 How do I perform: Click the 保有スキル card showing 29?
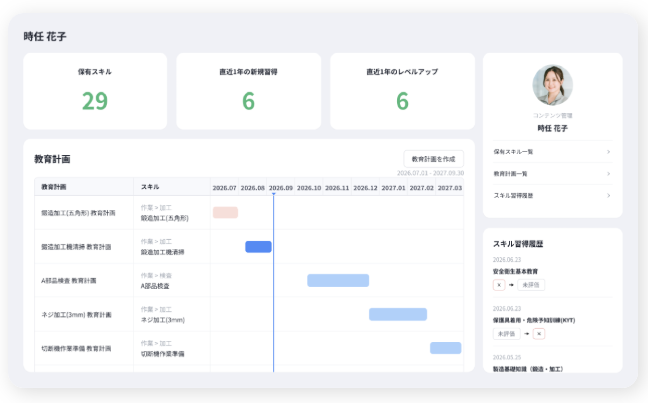tap(95, 91)
